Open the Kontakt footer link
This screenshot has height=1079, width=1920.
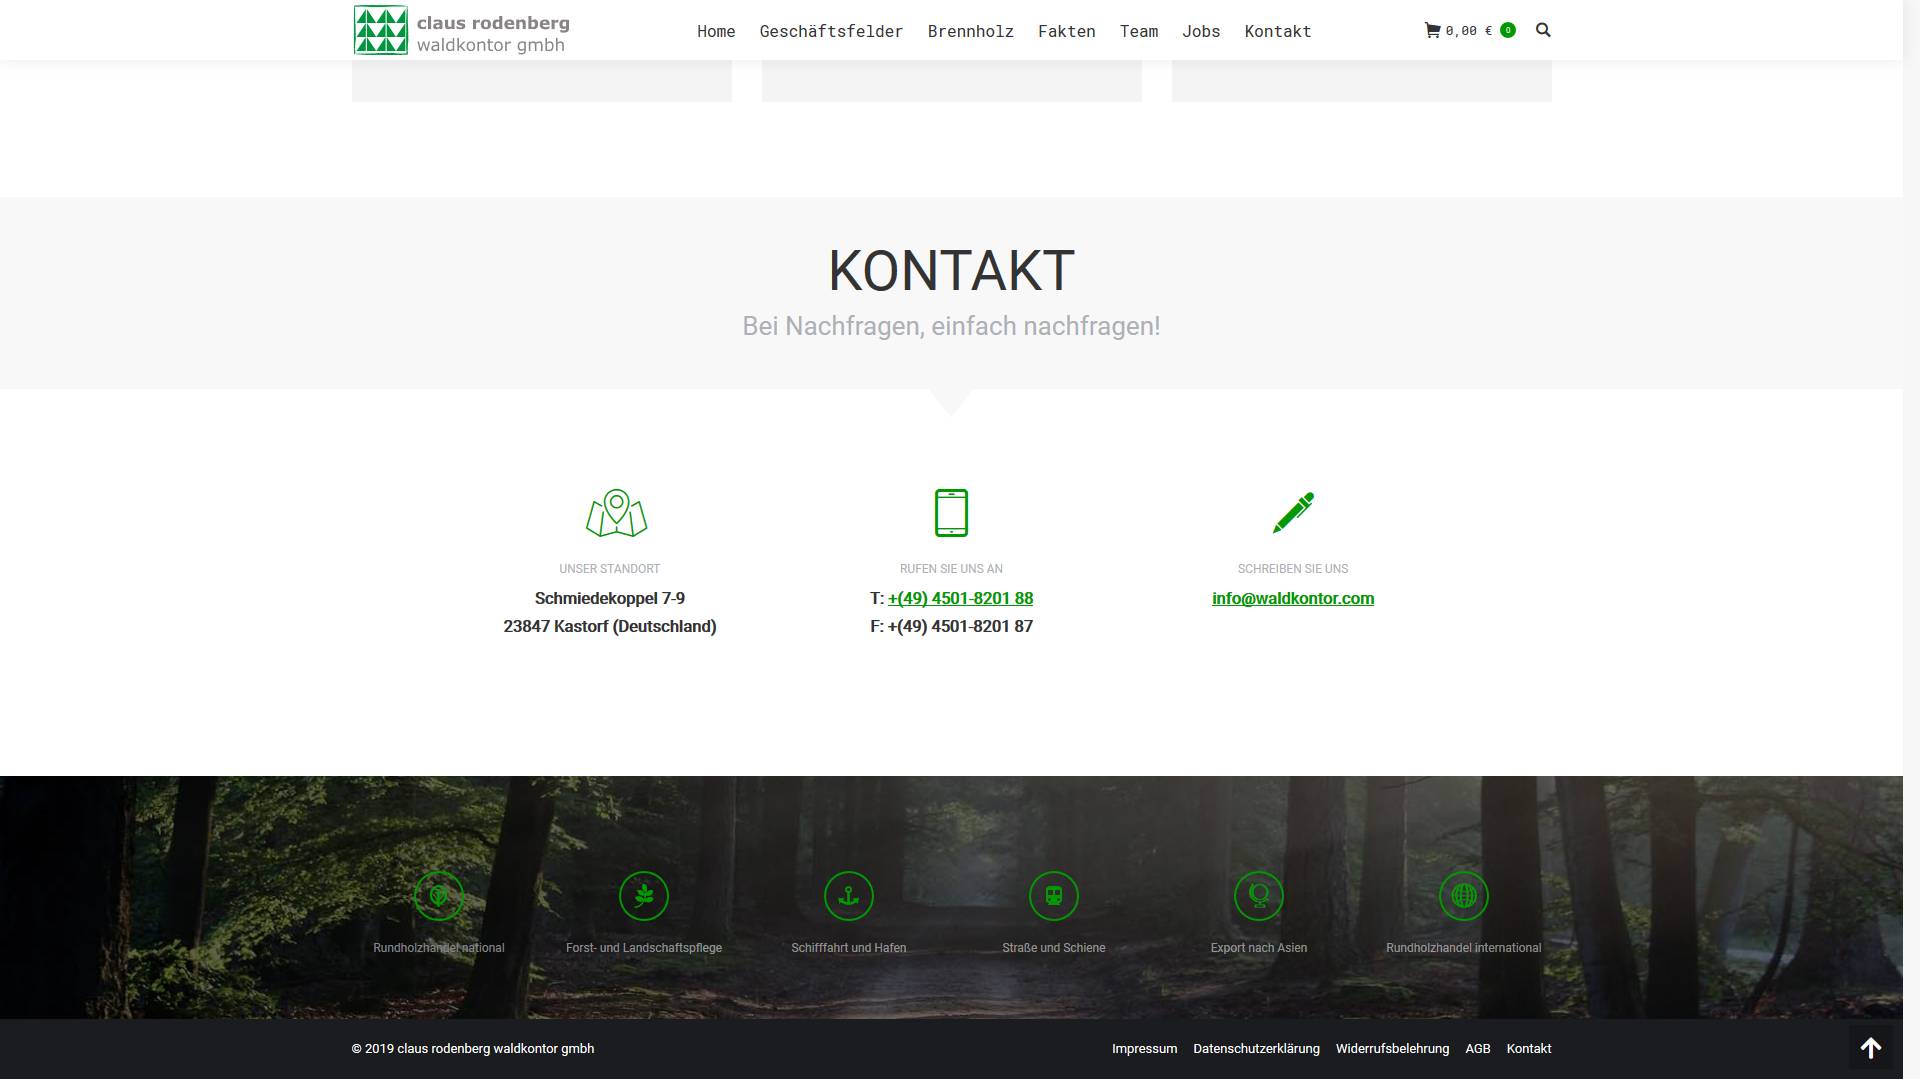pyautogui.click(x=1529, y=1048)
